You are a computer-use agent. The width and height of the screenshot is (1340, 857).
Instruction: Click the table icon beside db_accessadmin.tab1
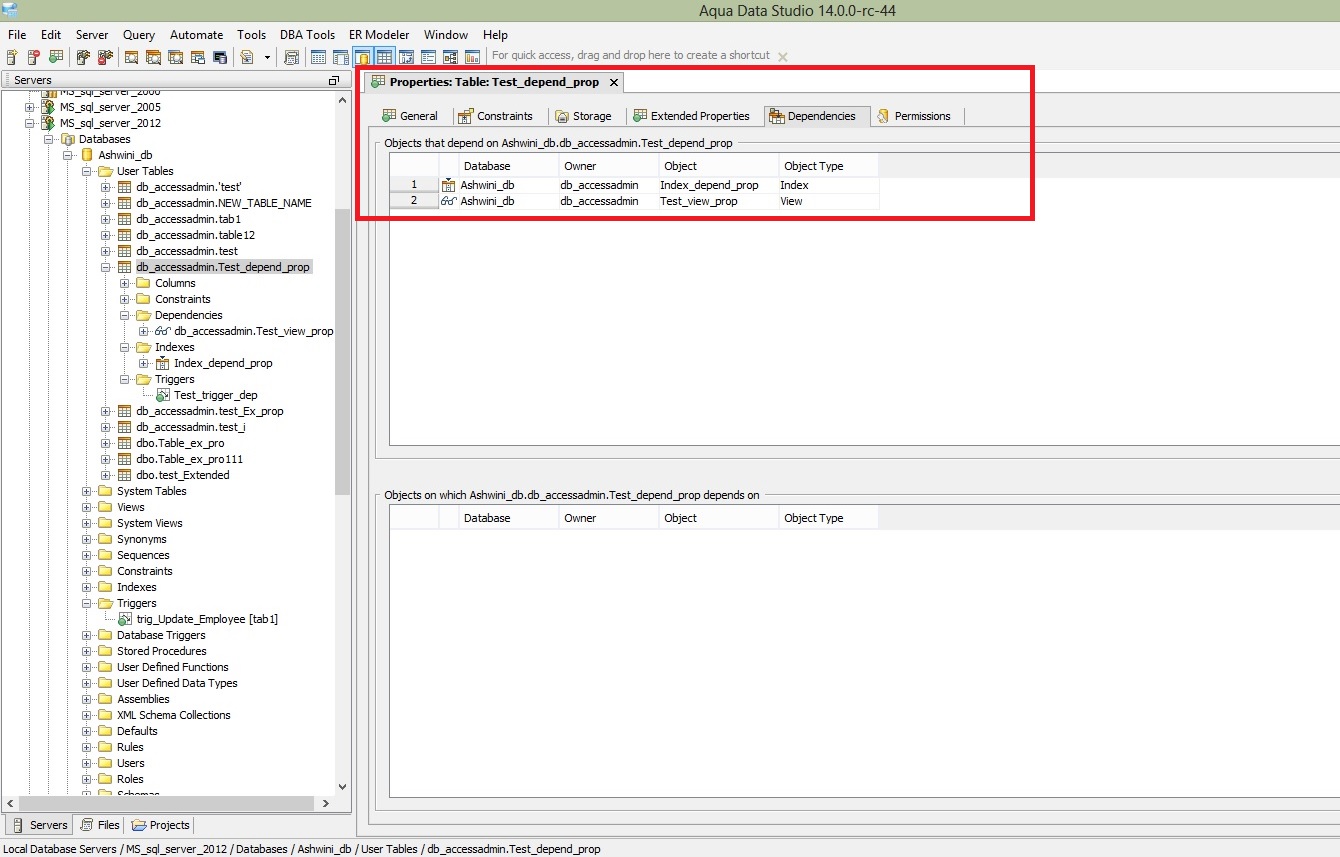125,219
